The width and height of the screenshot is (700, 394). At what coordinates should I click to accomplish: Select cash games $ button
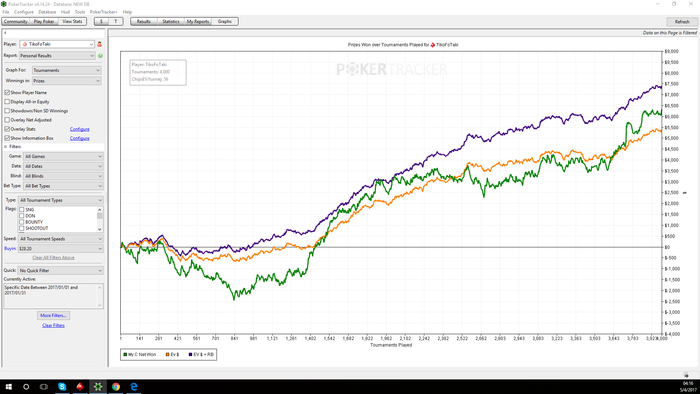[101, 21]
